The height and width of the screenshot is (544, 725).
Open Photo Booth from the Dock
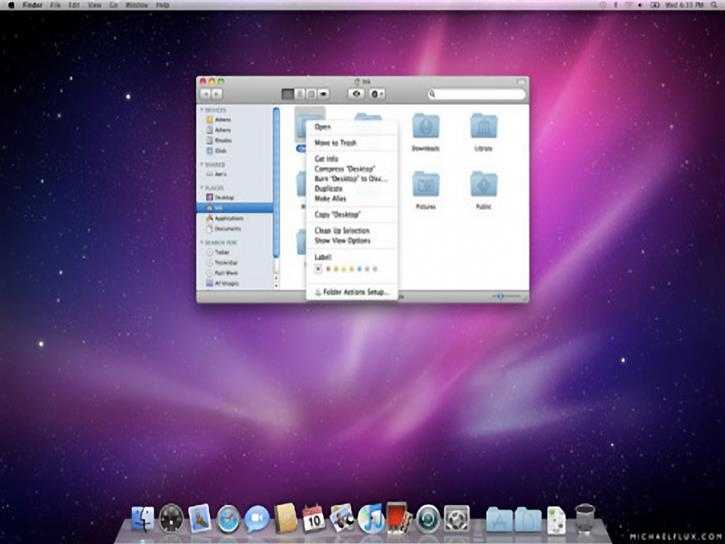click(x=399, y=519)
